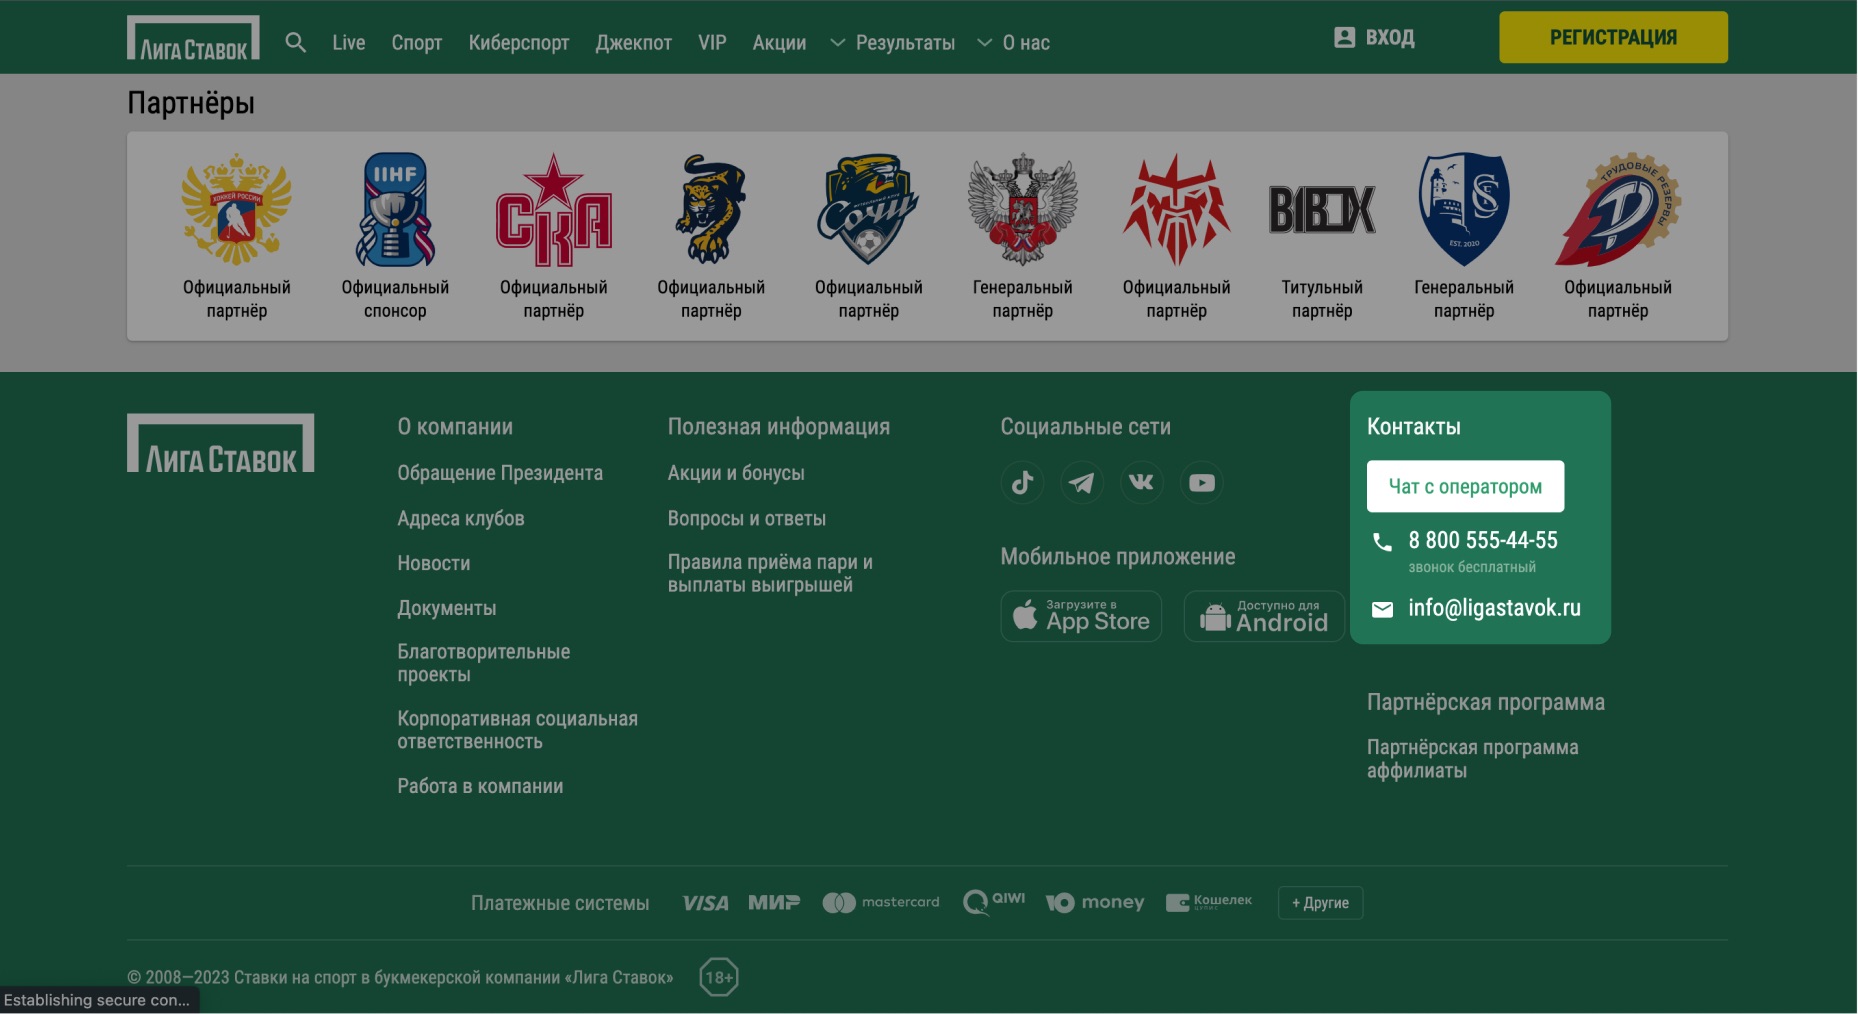The image size is (1858, 1014).
Task: Open Корпоративная социальная ответственность link
Action: coord(517,730)
